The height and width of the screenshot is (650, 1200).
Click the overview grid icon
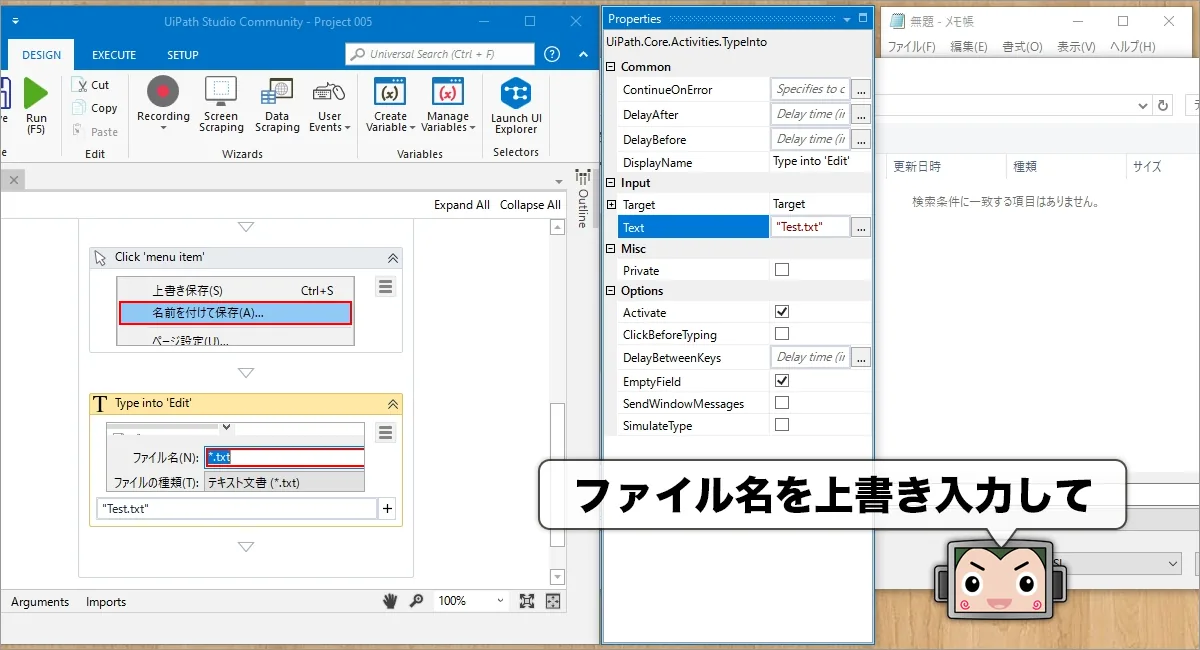(x=552, y=601)
